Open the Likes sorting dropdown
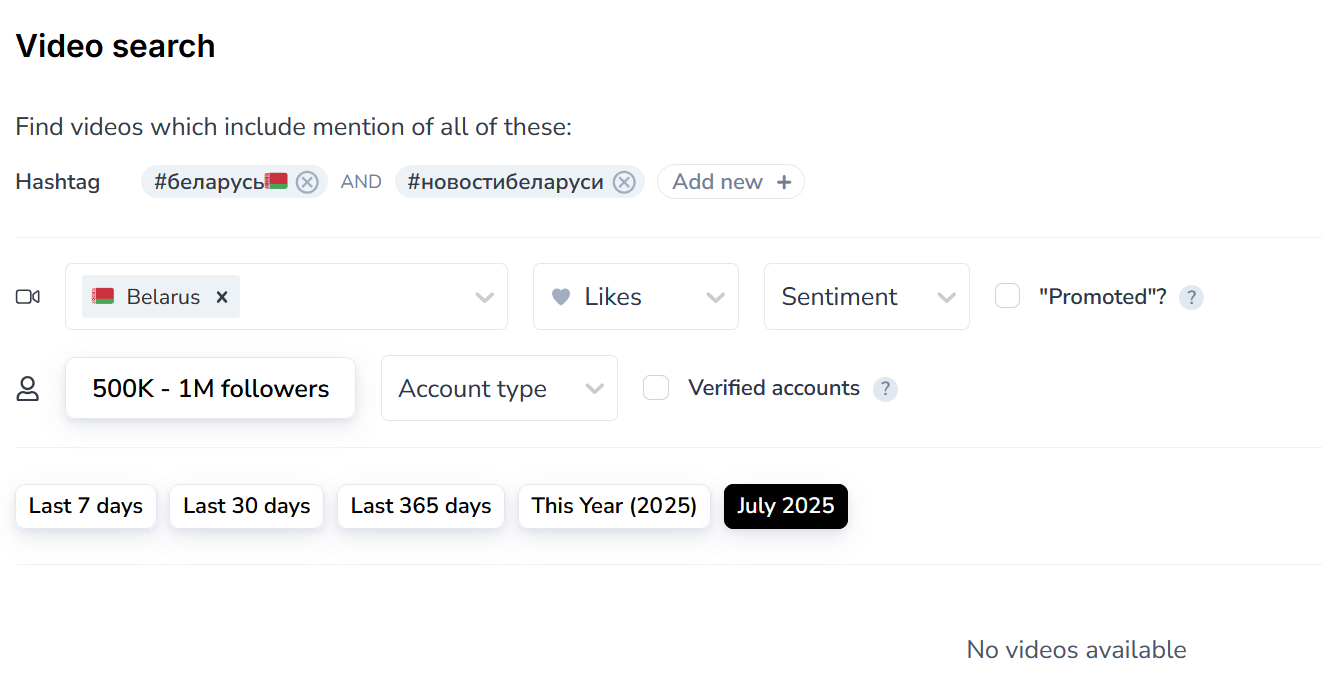The width and height of the screenshot is (1322, 688). (x=636, y=297)
